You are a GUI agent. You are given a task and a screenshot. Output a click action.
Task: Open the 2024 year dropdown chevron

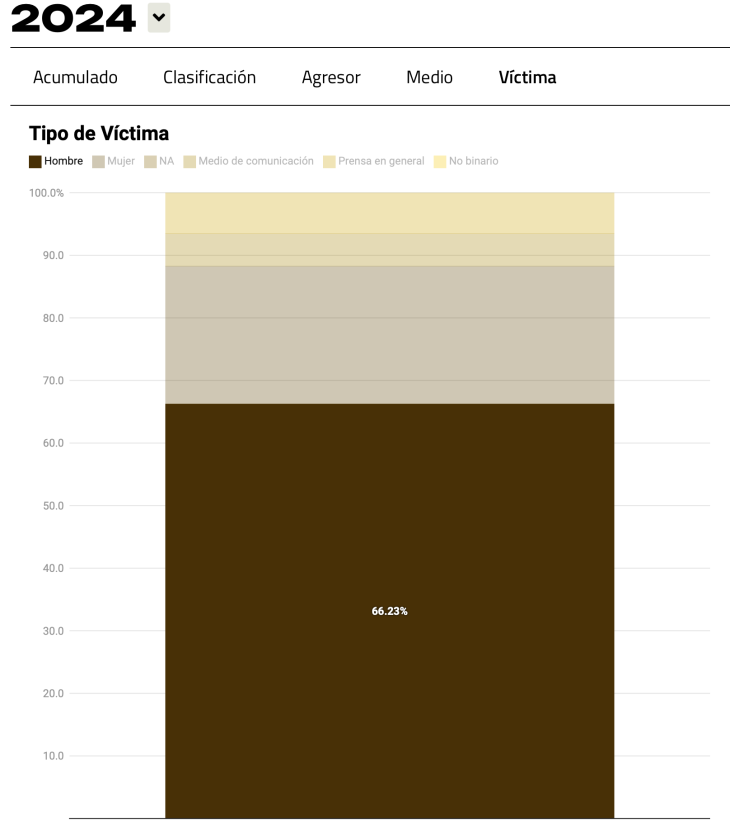coord(159,17)
